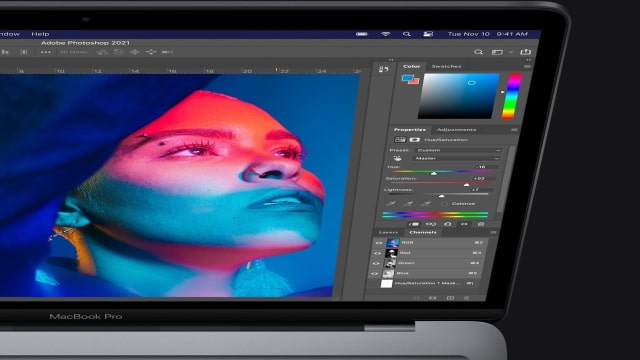The image size is (640, 360).
Task: Switch to the Adjustments tab
Action: (456, 130)
